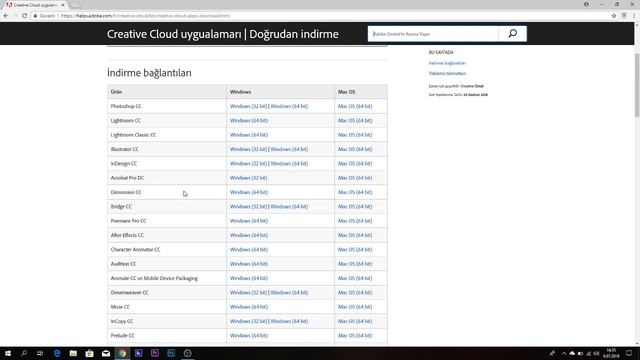Download Photoshop CC Windows (32 bit)
Viewport: 640px width, 360px height.
coord(248,106)
